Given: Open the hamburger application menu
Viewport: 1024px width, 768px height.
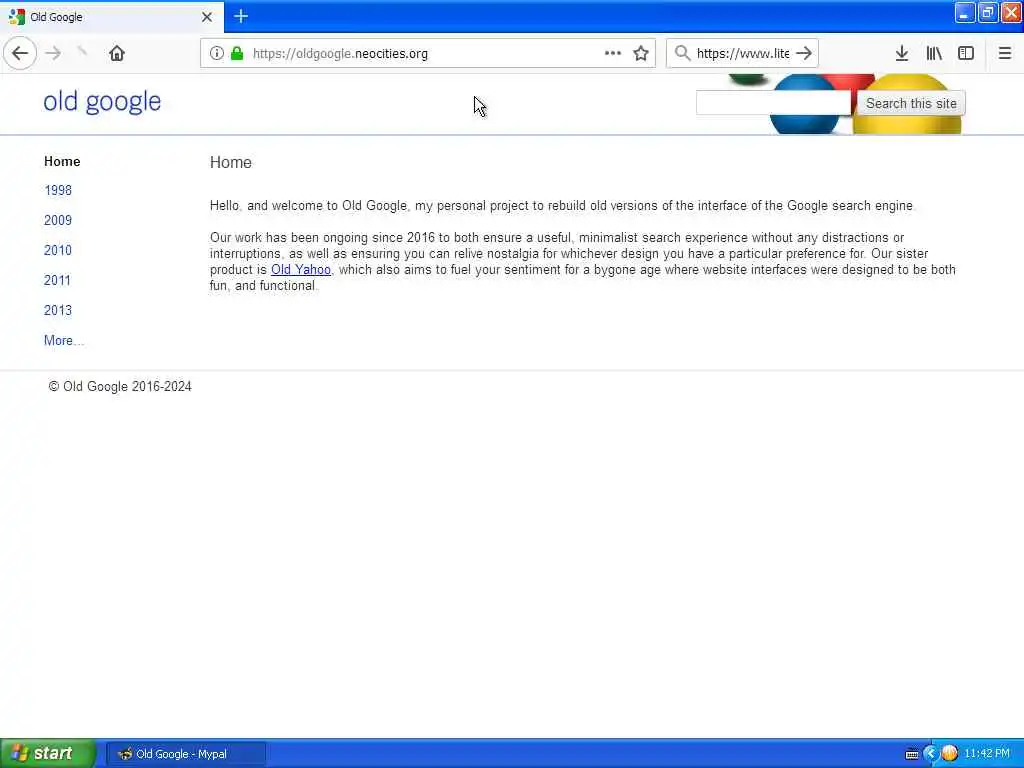Looking at the screenshot, I should point(1005,53).
